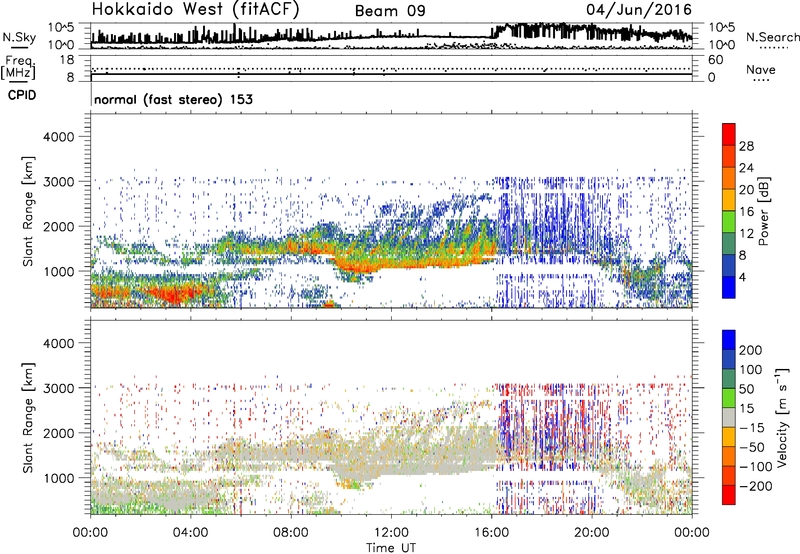This screenshot has height=554, width=800.
Task: Click the "04:00" time tick label
Action: tap(190, 533)
